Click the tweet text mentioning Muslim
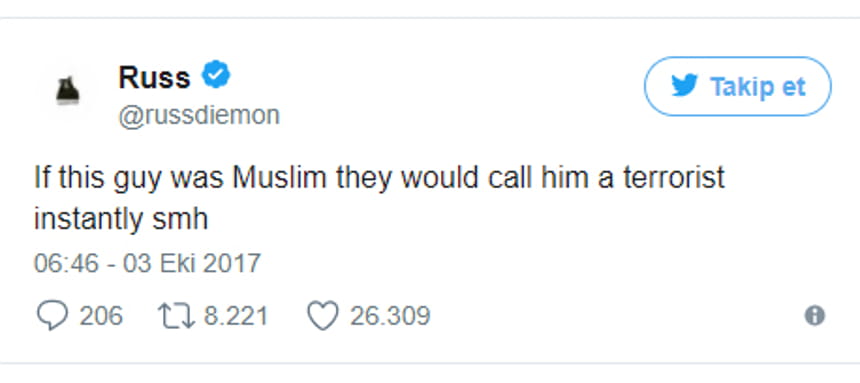Image resolution: width=860 pixels, height=383 pixels. (x=380, y=198)
